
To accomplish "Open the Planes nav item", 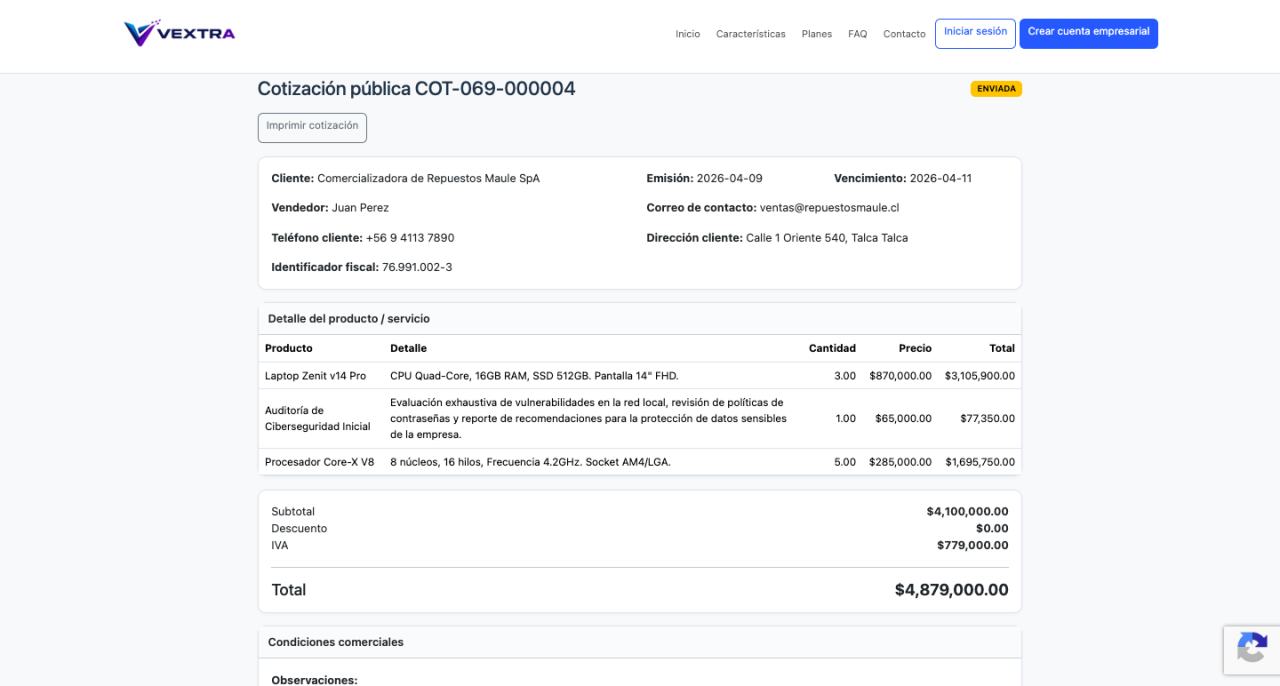I will coord(817,34).
